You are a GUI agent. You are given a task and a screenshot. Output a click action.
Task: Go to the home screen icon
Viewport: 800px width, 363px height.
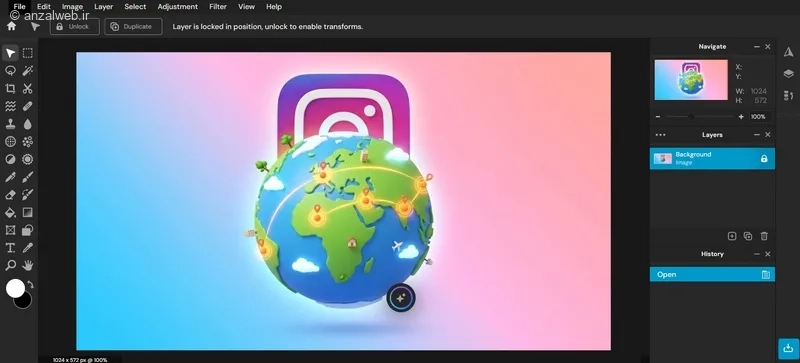click(x=11, y=26)
